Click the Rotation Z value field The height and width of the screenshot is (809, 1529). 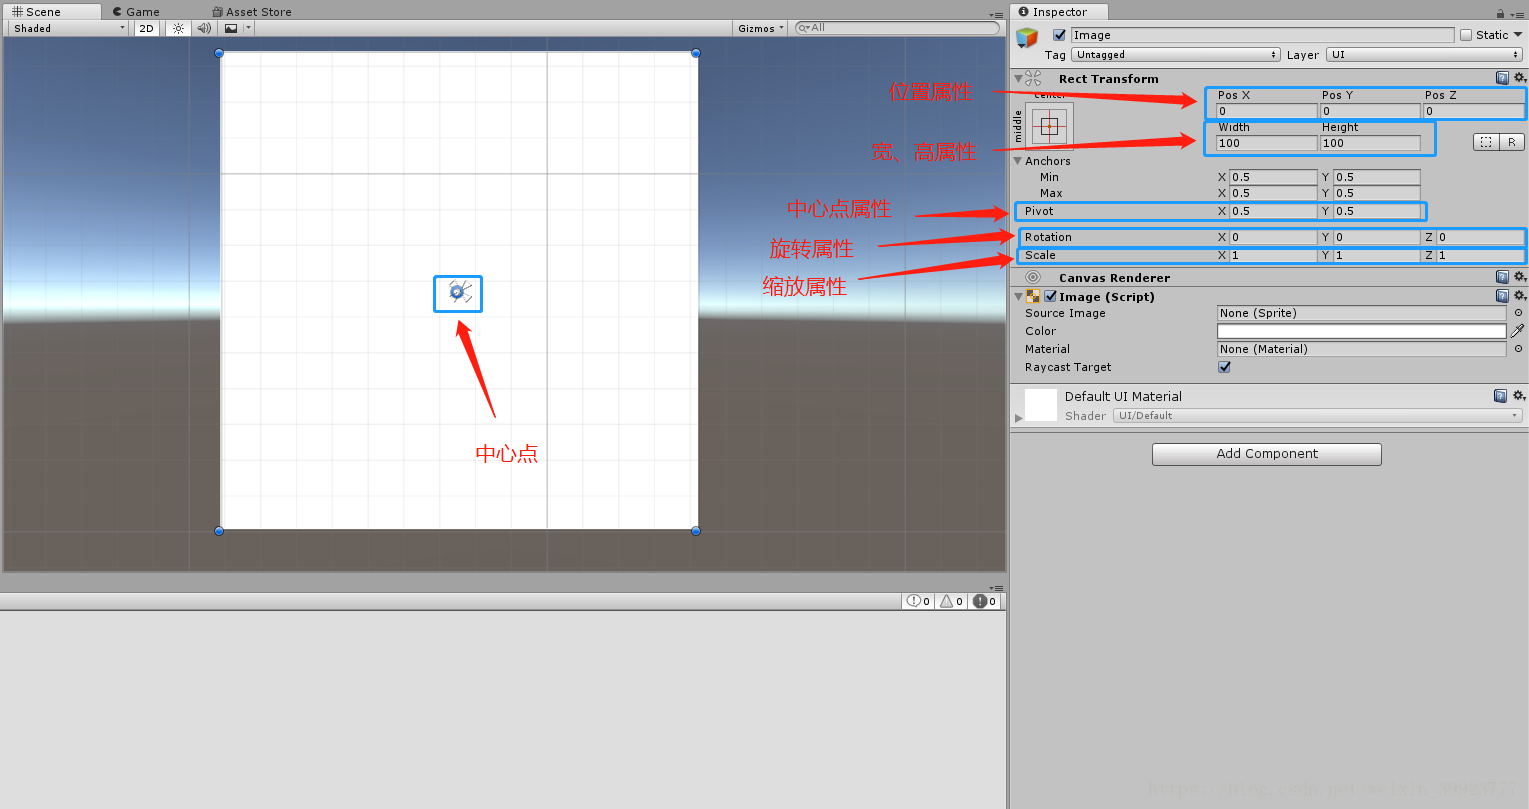(x=1480, y=237)
